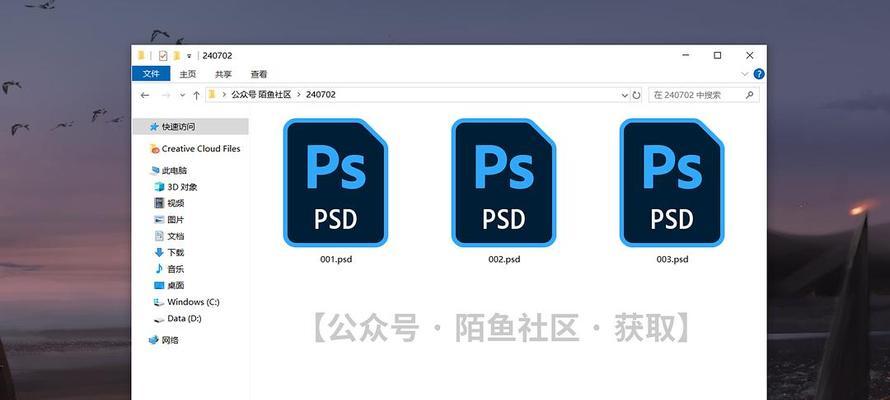Click the New Folder quick access icon
Image resolution: width=890 pixels, height=400 pixels.
coord(177,55)
